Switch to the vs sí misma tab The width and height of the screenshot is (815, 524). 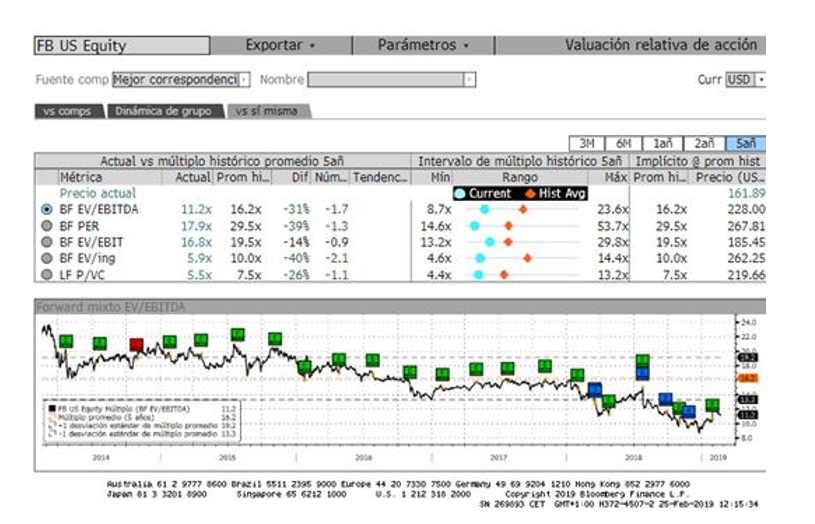pyautogui.click(x=267, y=111)
